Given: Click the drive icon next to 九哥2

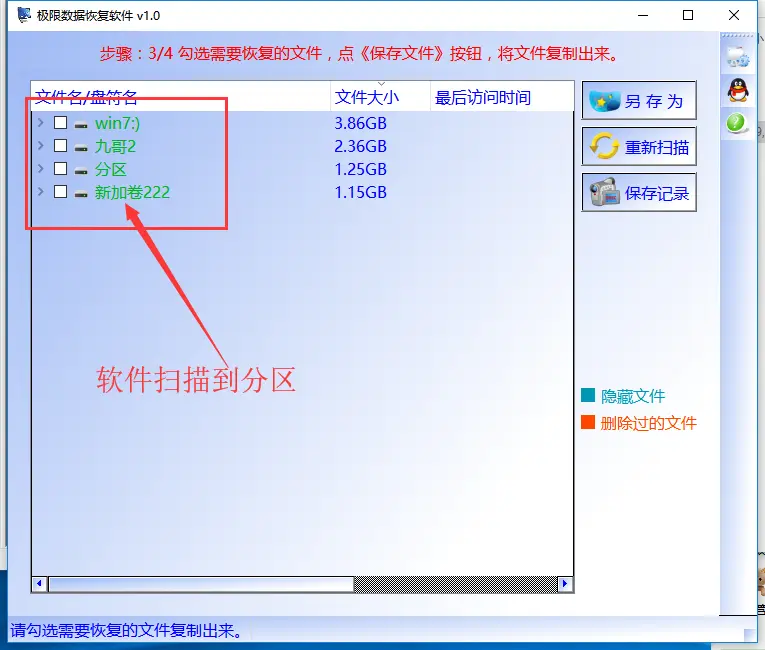Looking at the screenshot, I should coord(81,148).
